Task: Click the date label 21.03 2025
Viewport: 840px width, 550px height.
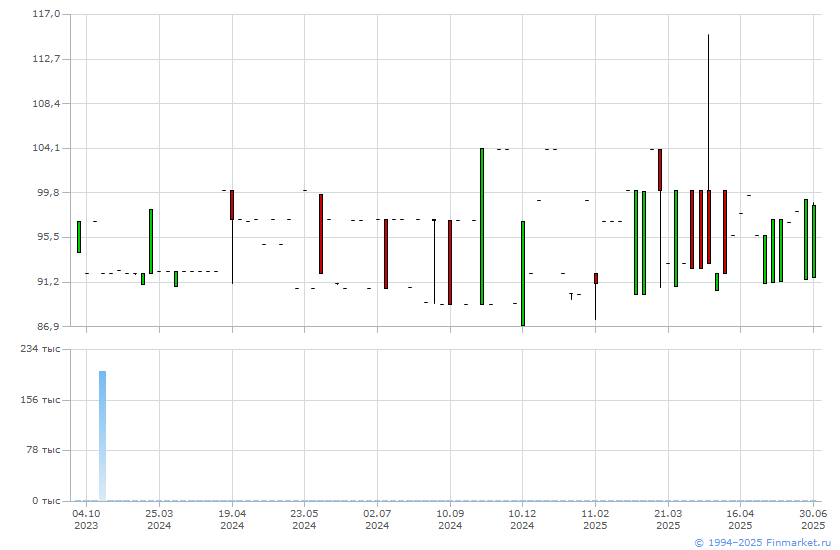Action: point(668,519)
